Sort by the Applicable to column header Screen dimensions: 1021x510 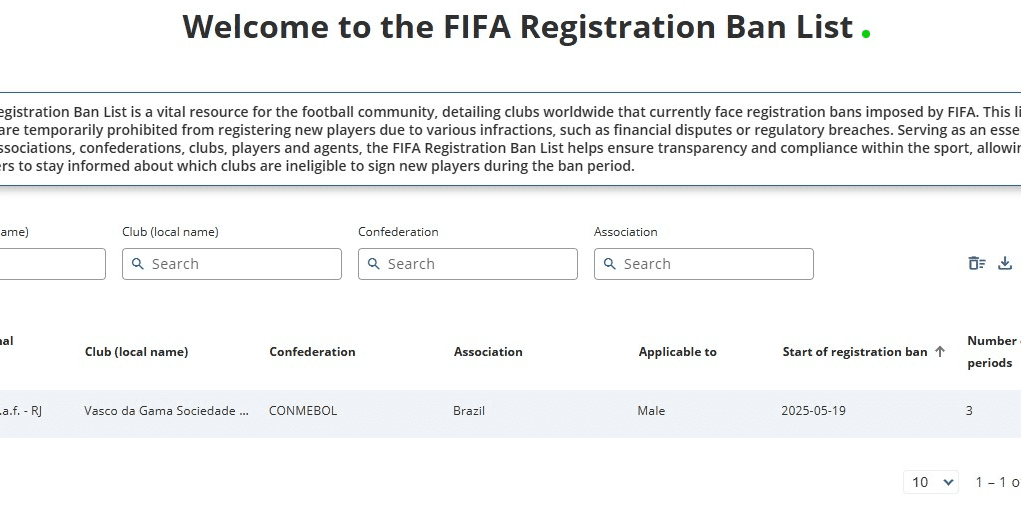[677, 352]
